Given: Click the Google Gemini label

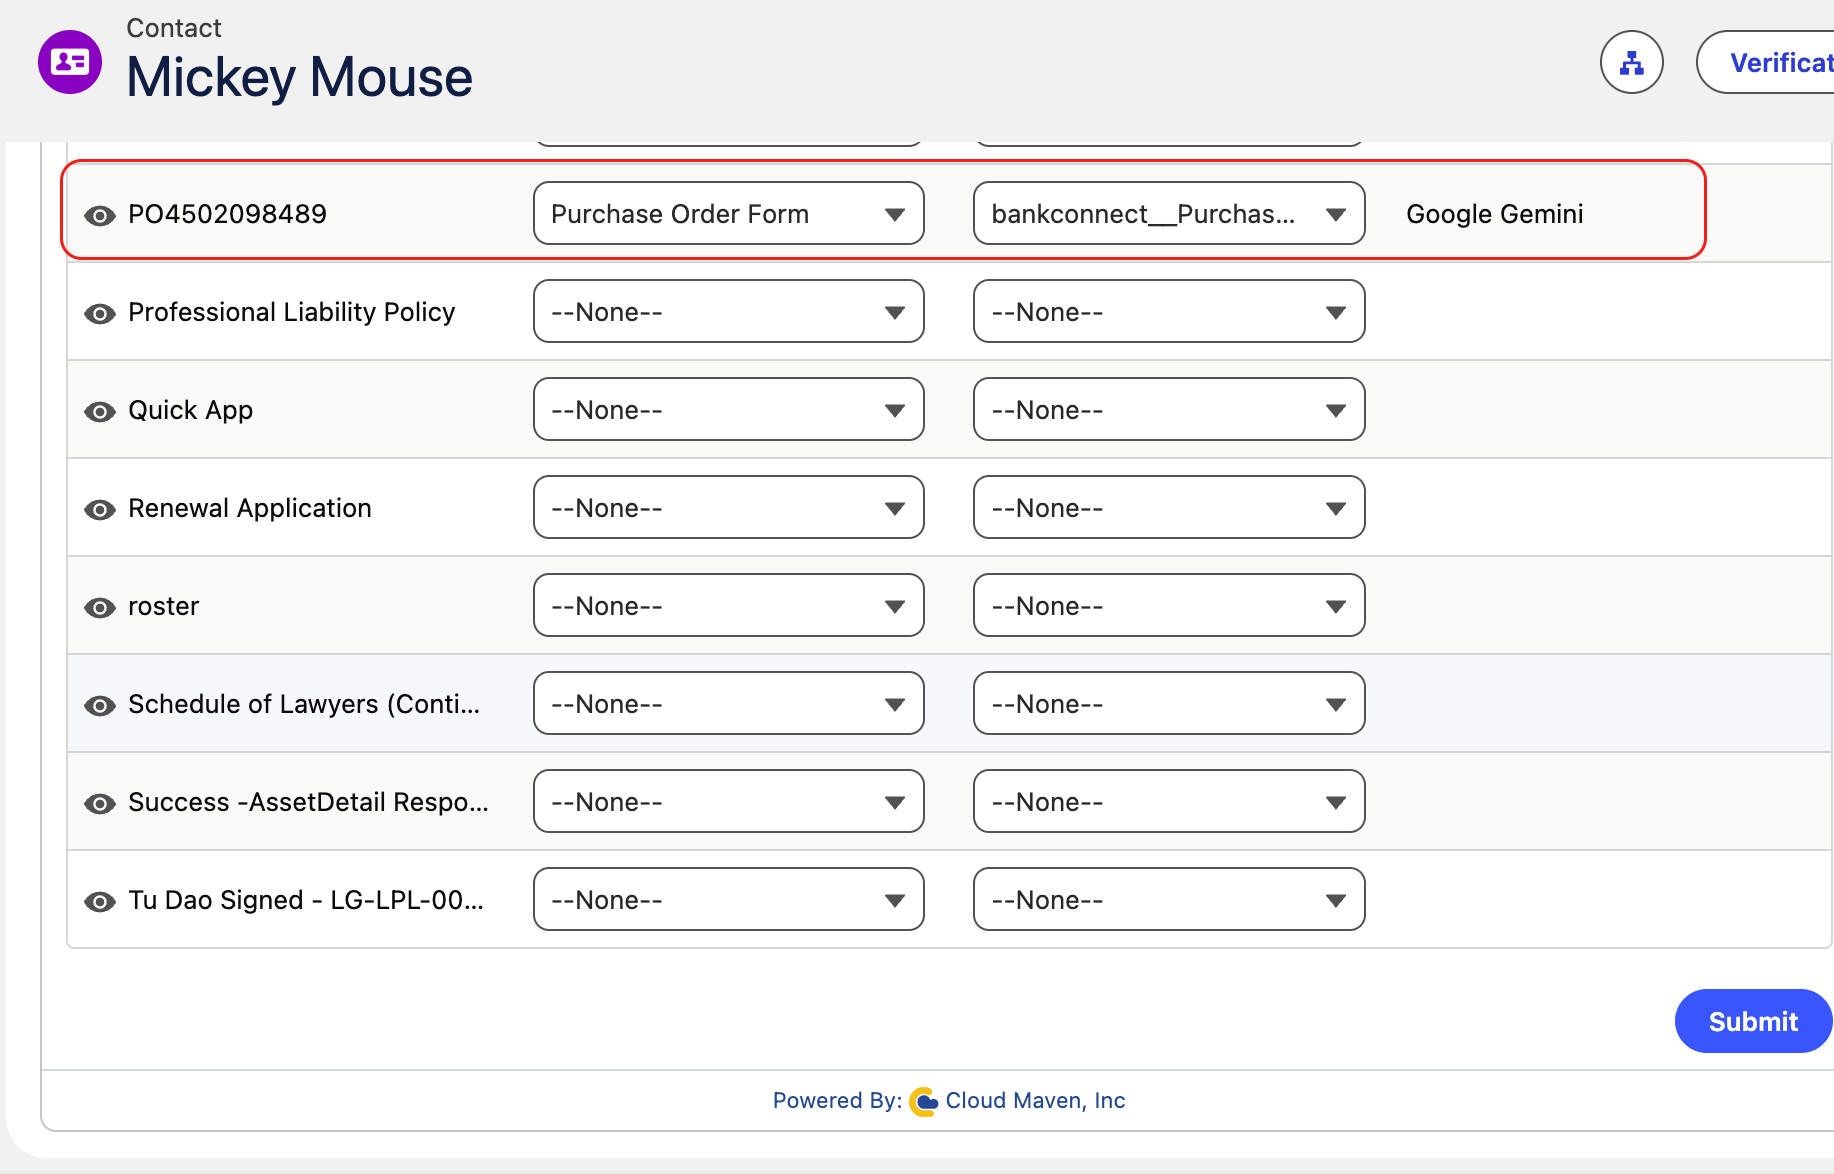Looking at the screenshot, I should coord(1495,214).
